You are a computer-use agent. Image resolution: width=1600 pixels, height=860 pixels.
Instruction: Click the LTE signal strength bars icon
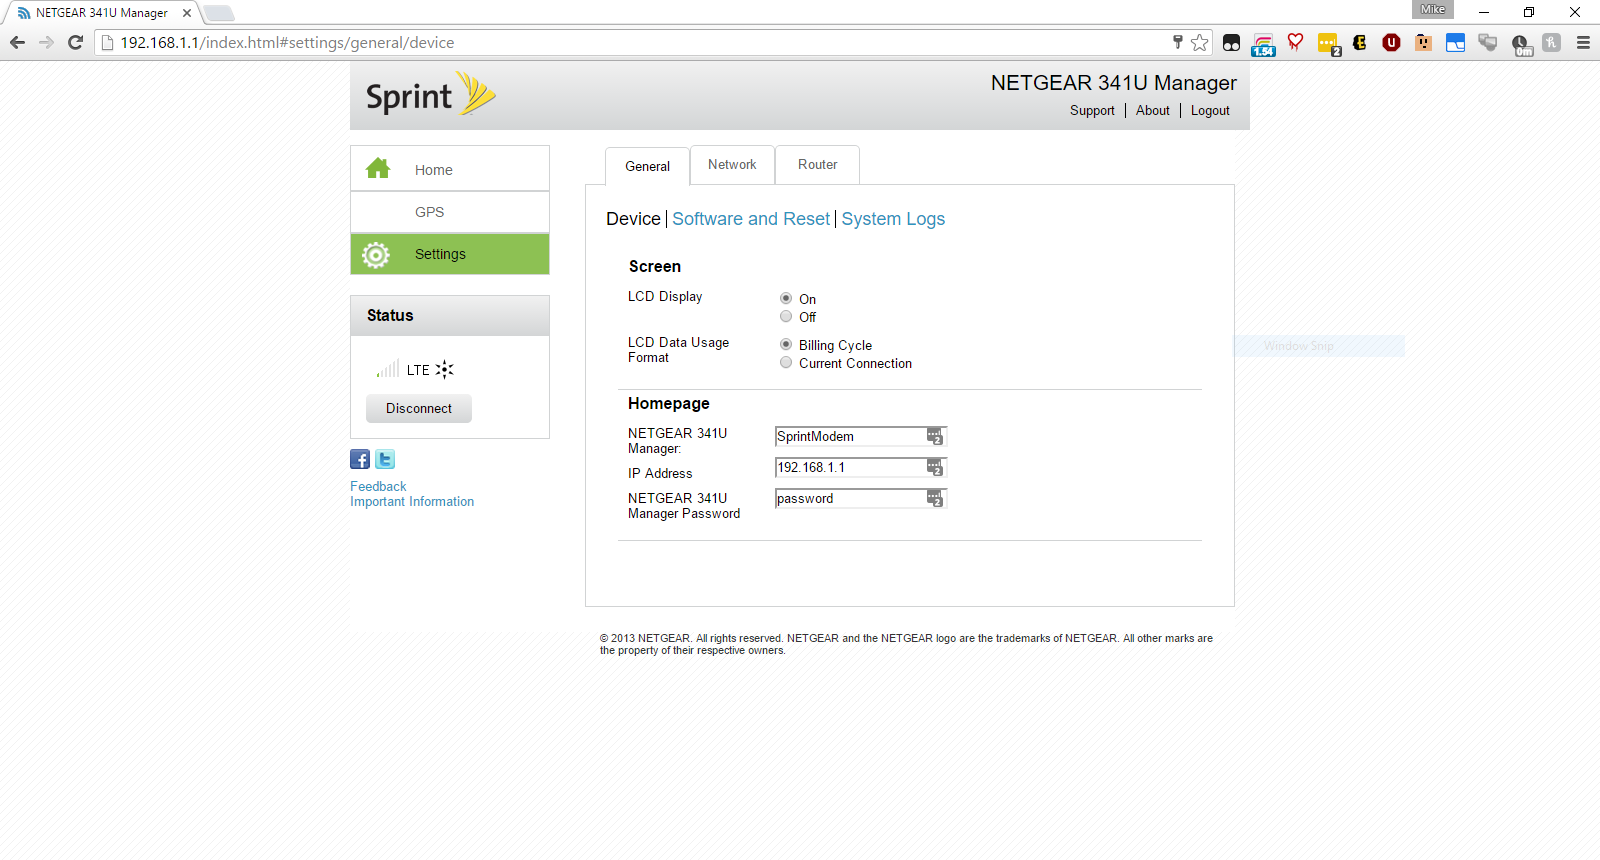tap(388, 369)
